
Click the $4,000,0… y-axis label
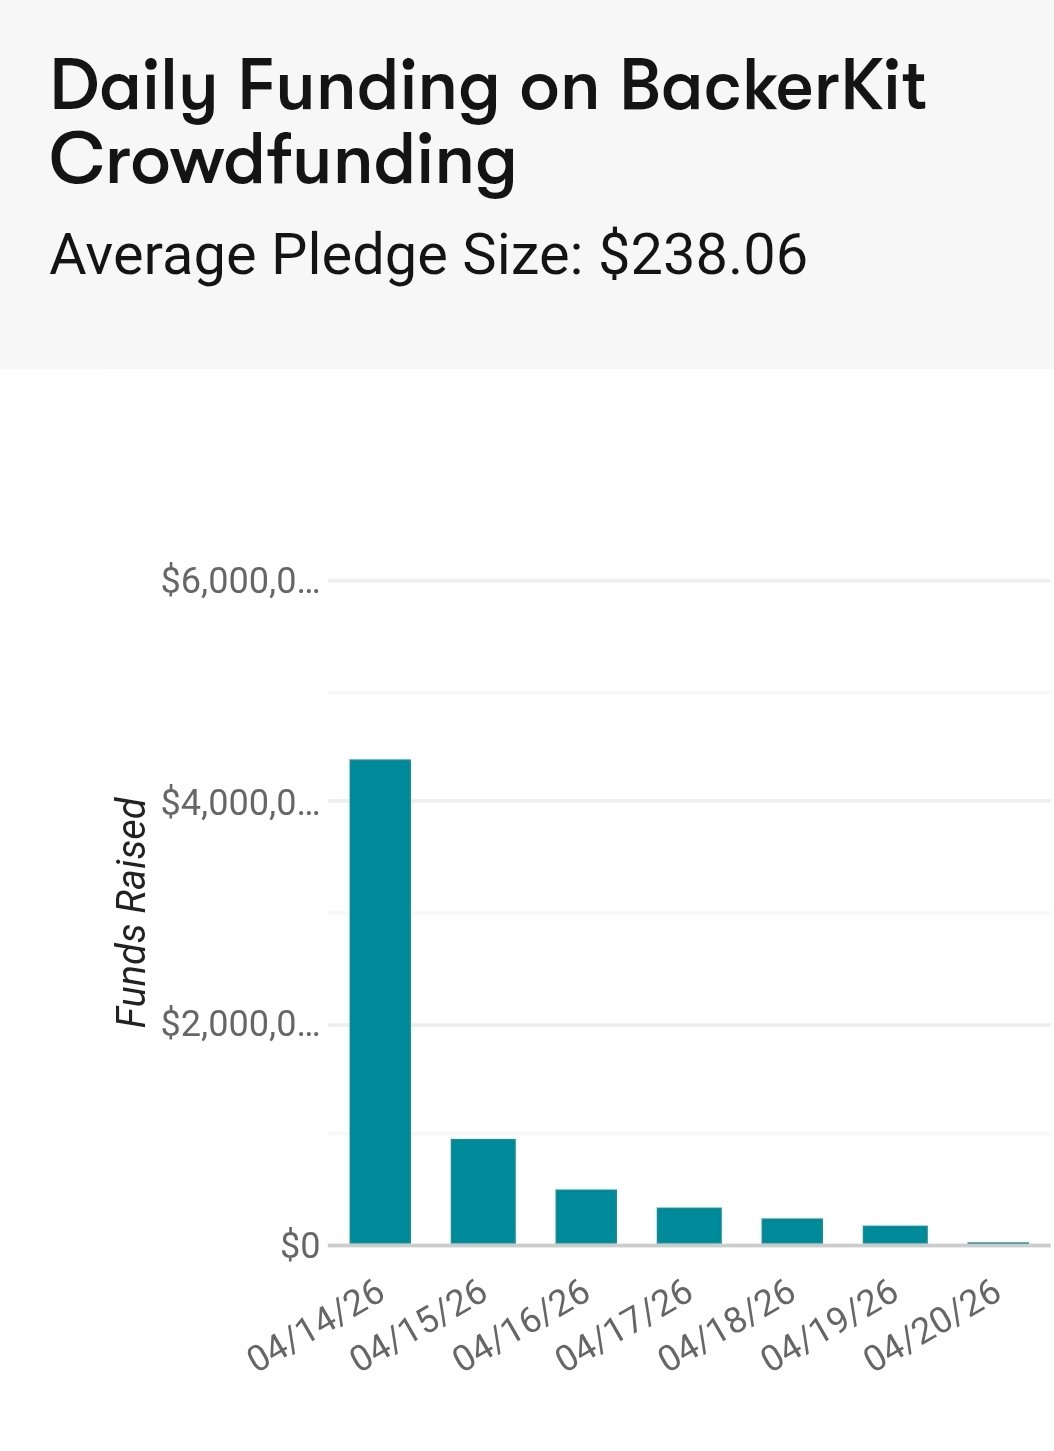[x=240, y=803]
